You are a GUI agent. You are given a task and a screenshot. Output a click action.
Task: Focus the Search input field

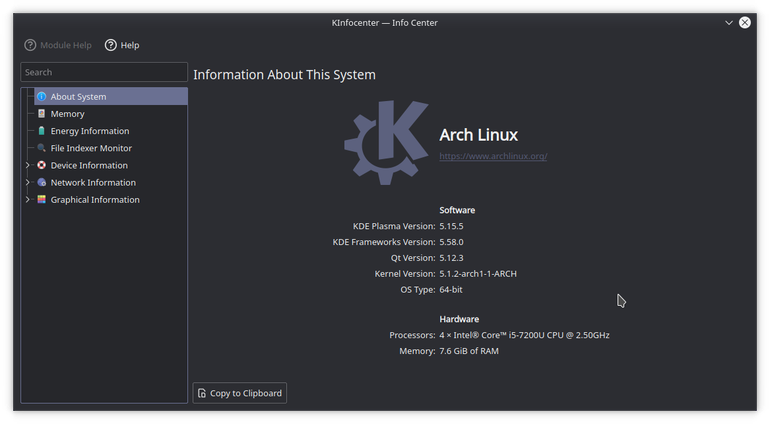click(x=104, y=72)
